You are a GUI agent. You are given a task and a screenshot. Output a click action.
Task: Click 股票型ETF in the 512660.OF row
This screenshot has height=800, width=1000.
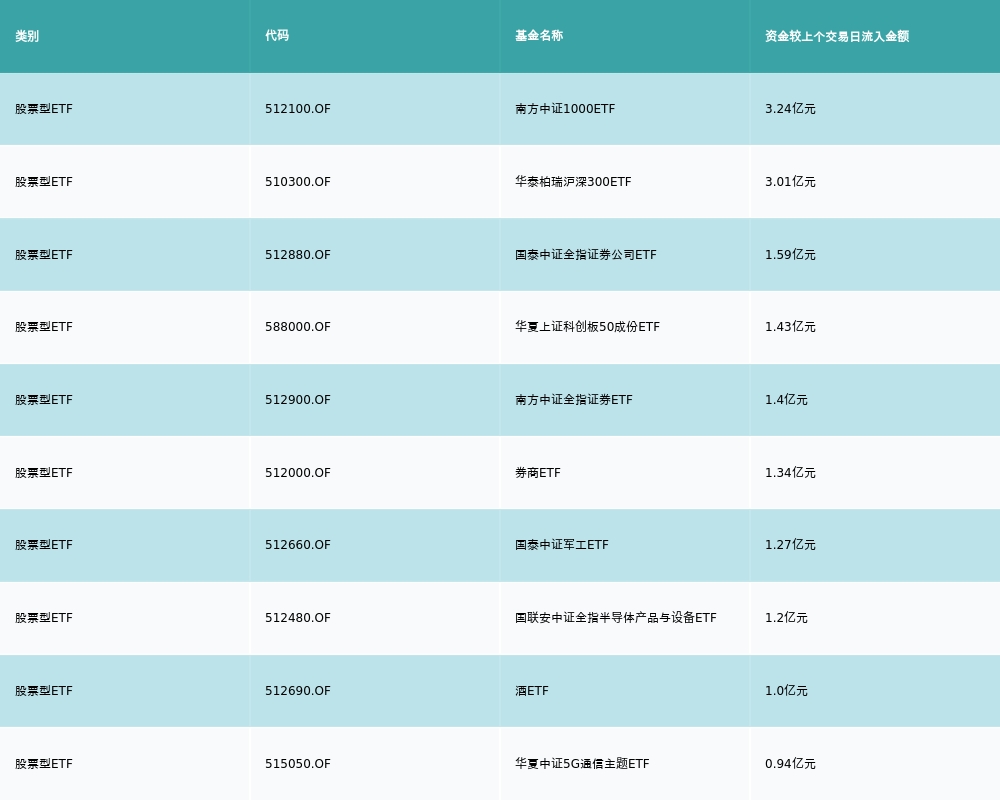pos(44,545)
